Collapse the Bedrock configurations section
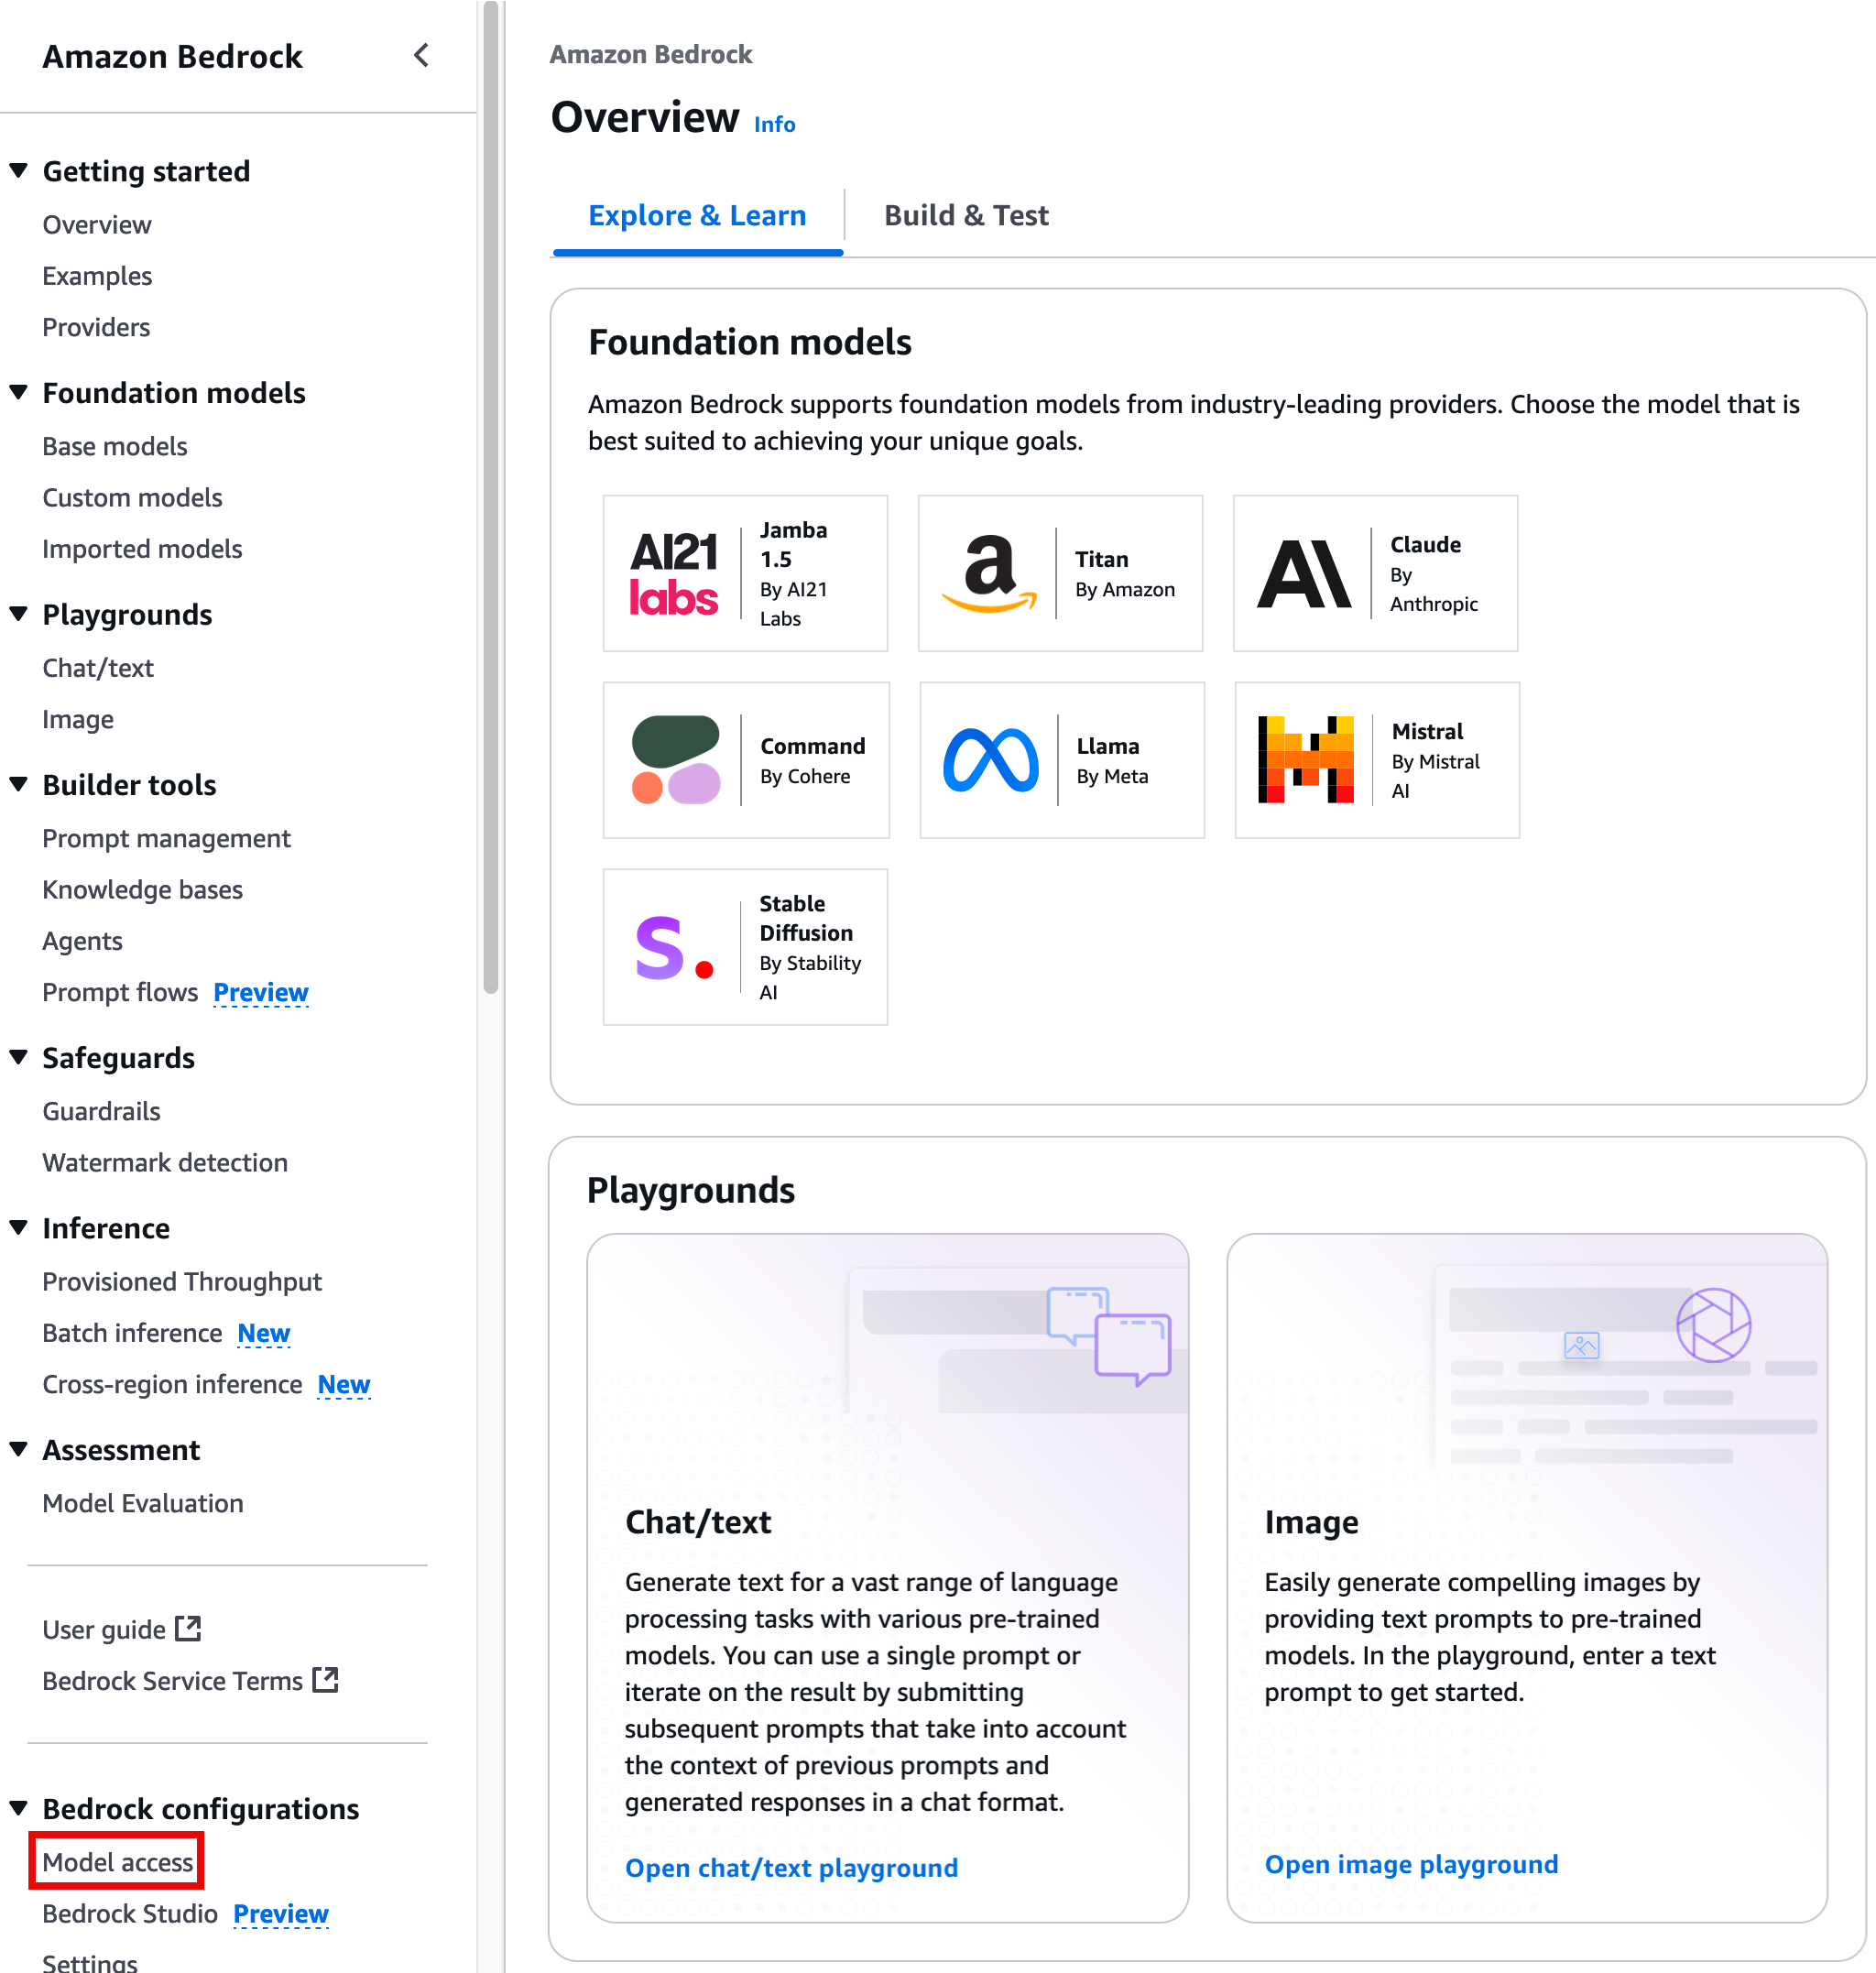 (18, 1808)
